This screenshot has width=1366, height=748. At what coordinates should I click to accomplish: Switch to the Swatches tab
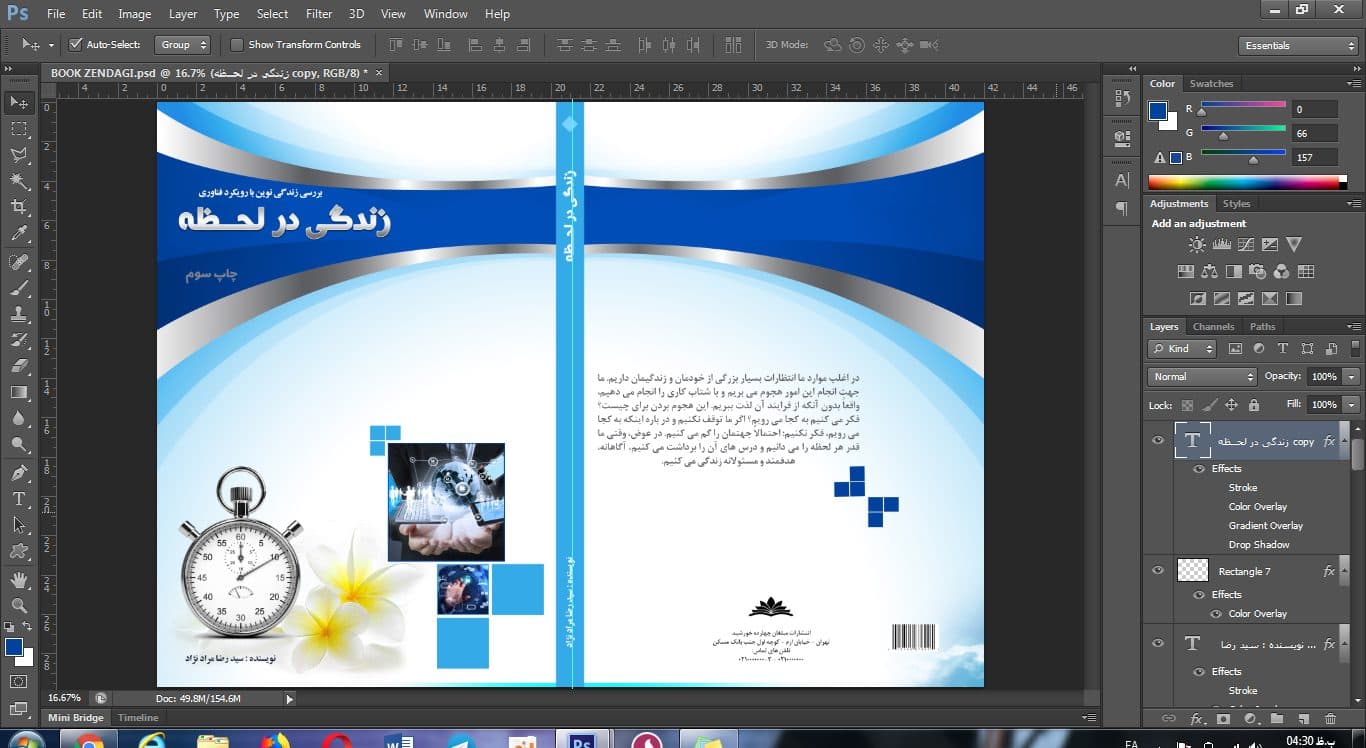click(x=1211, y=84)
